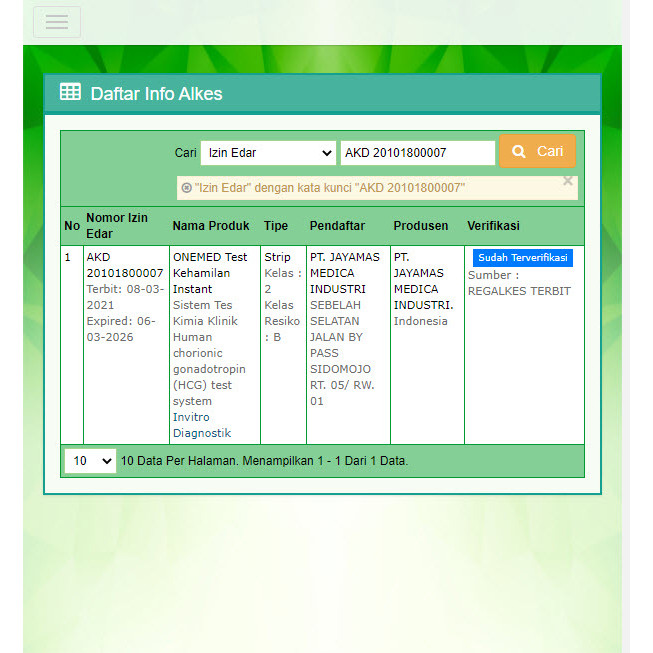The width and height of the screenshot is (653, 653).
Task: Select the AKD 20101800007 permit number cell
Action: [124, 265]
